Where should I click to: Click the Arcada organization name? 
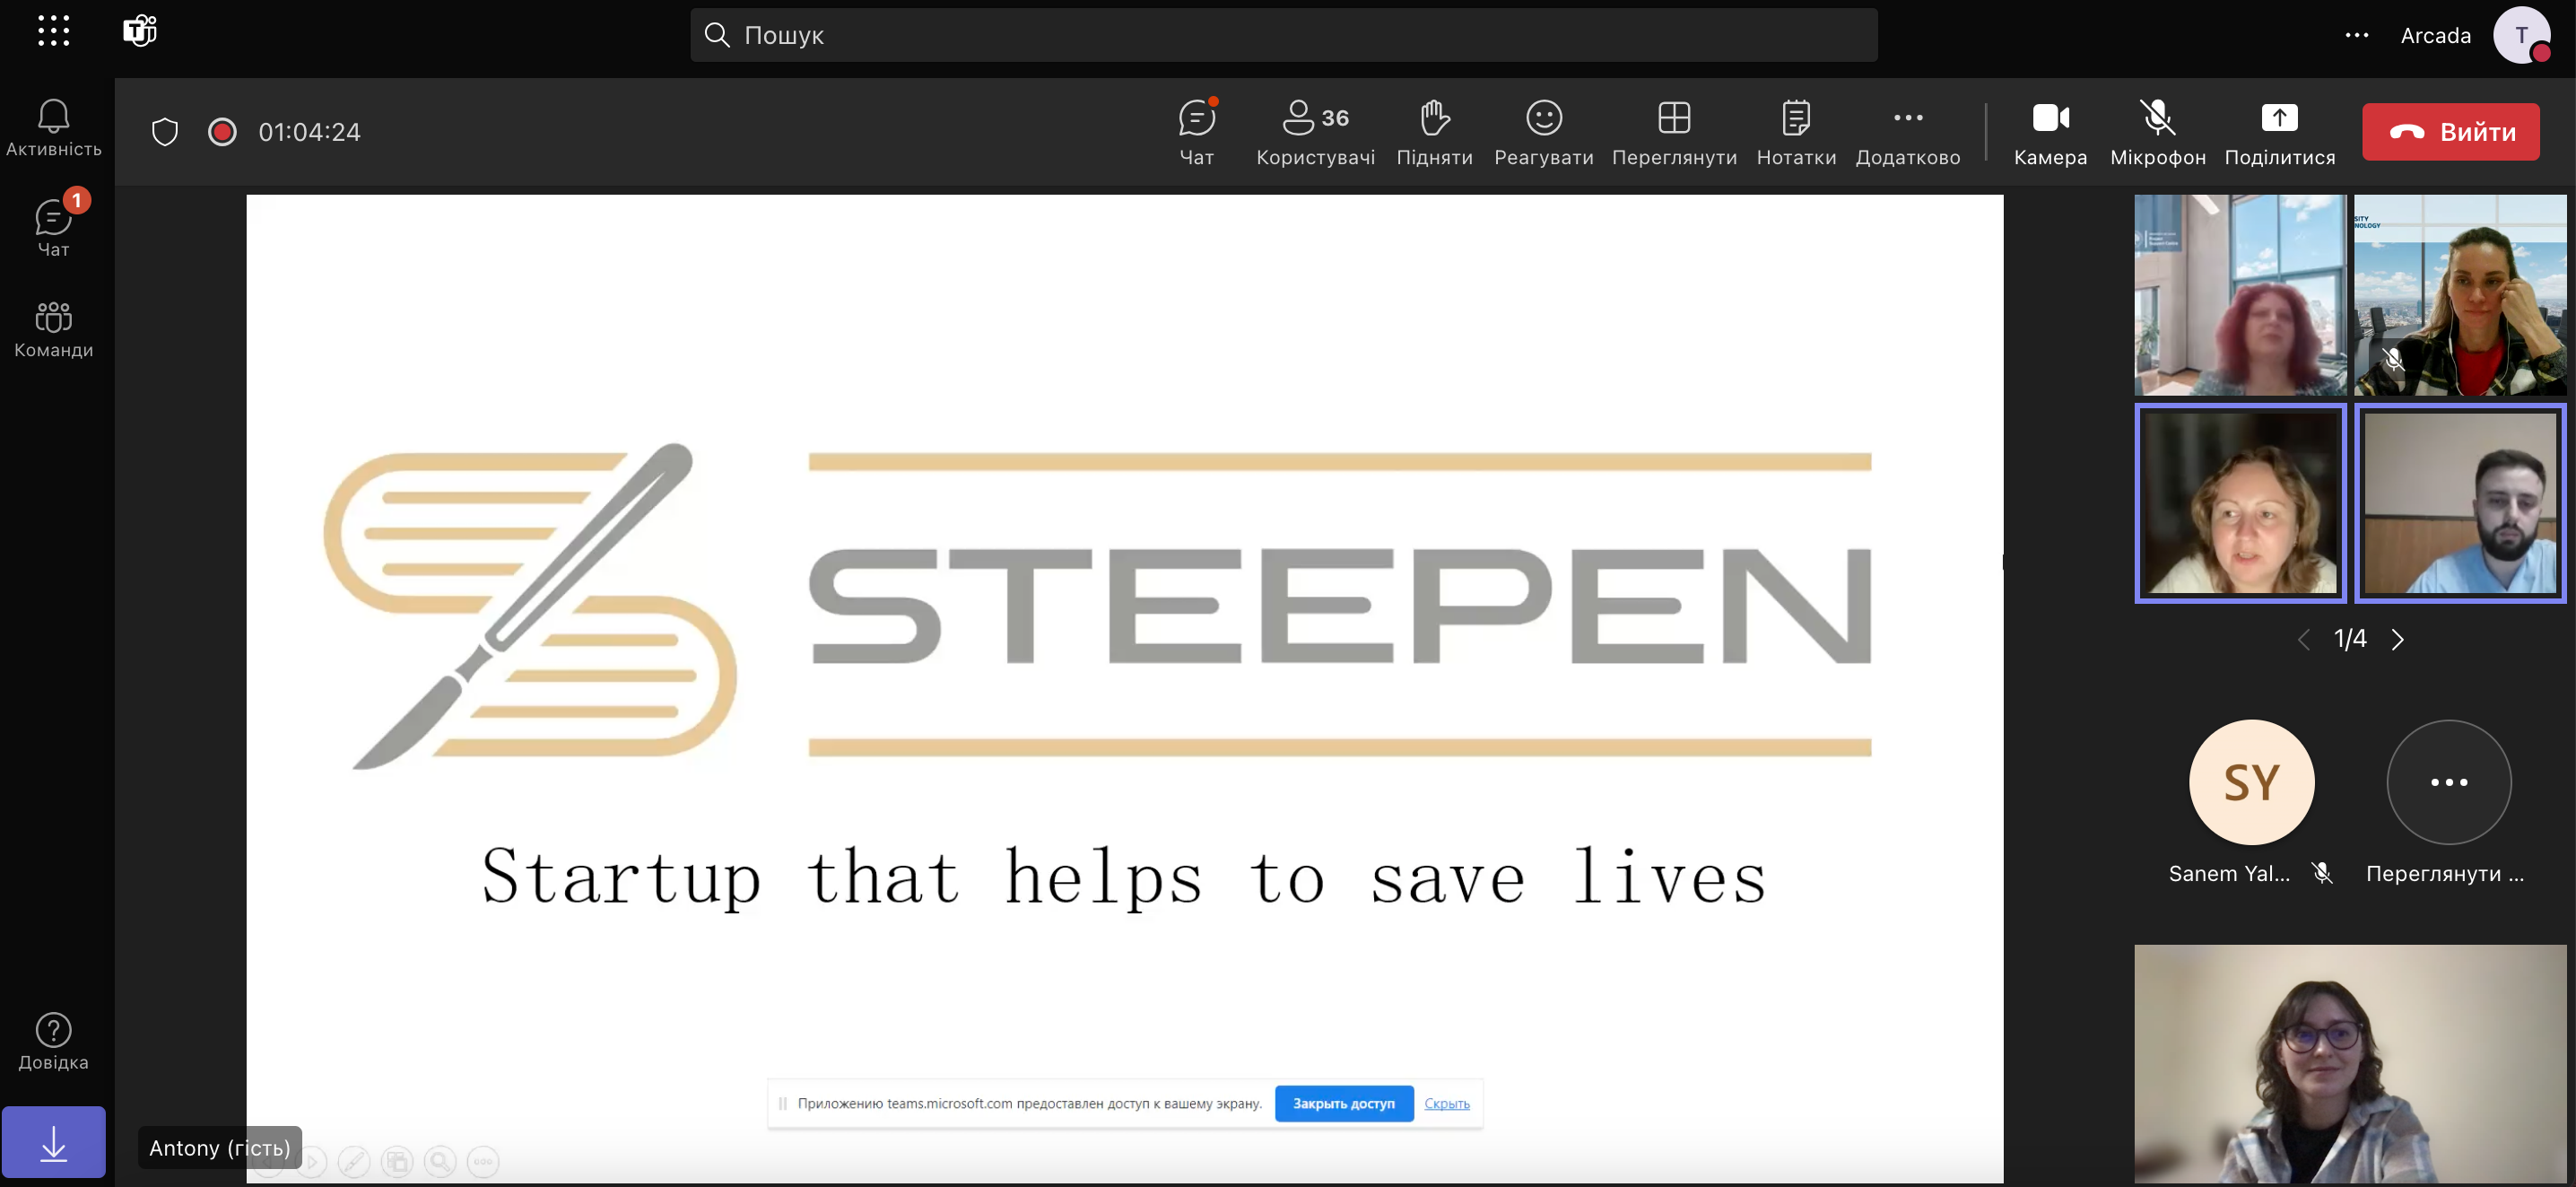point(2435,35)
